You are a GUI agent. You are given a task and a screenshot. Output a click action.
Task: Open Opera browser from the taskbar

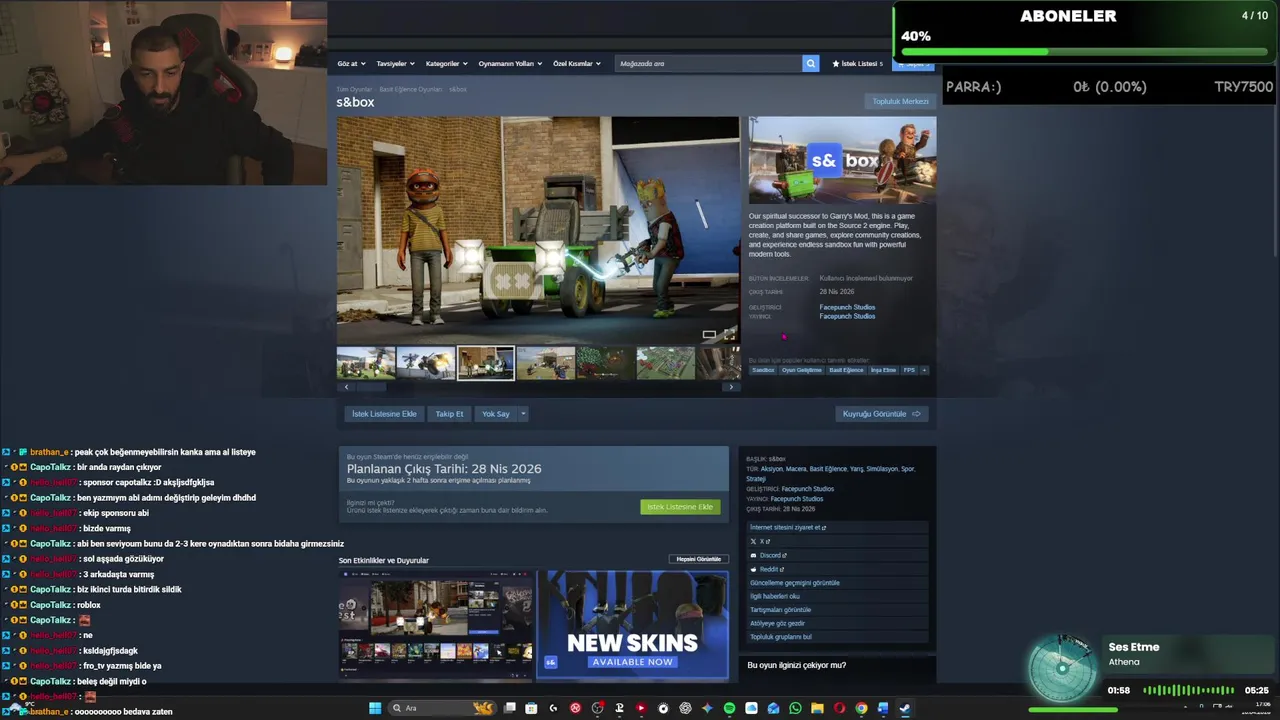click(x=839, y=708)
